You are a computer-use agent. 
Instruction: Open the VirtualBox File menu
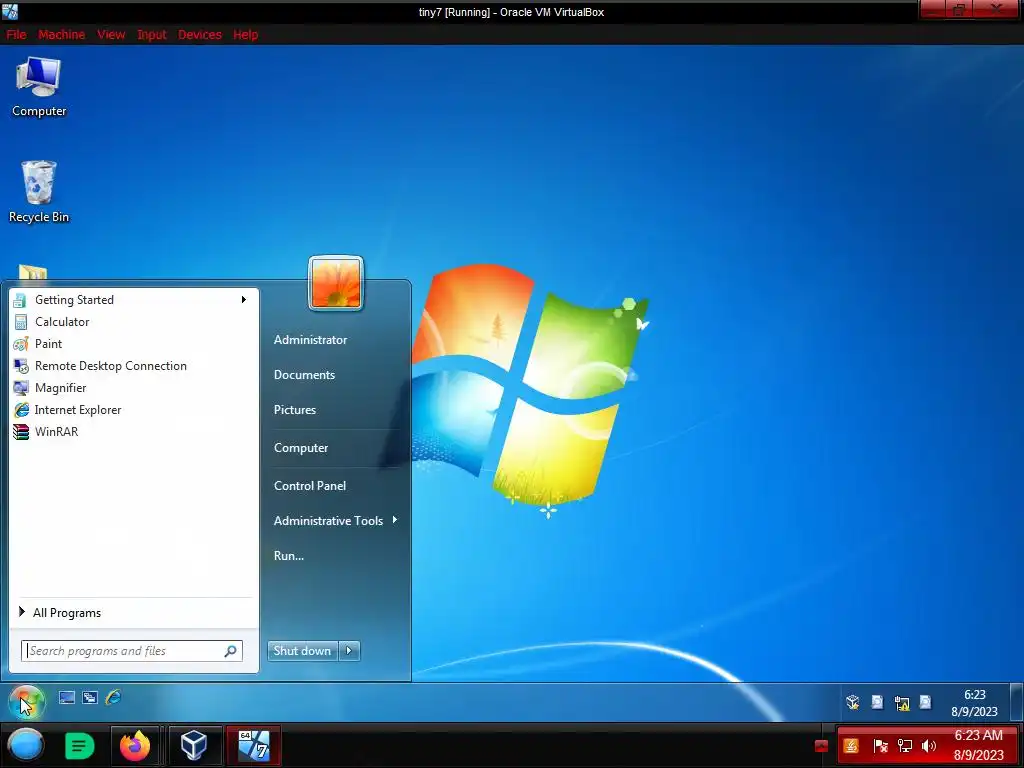[16, 35]
